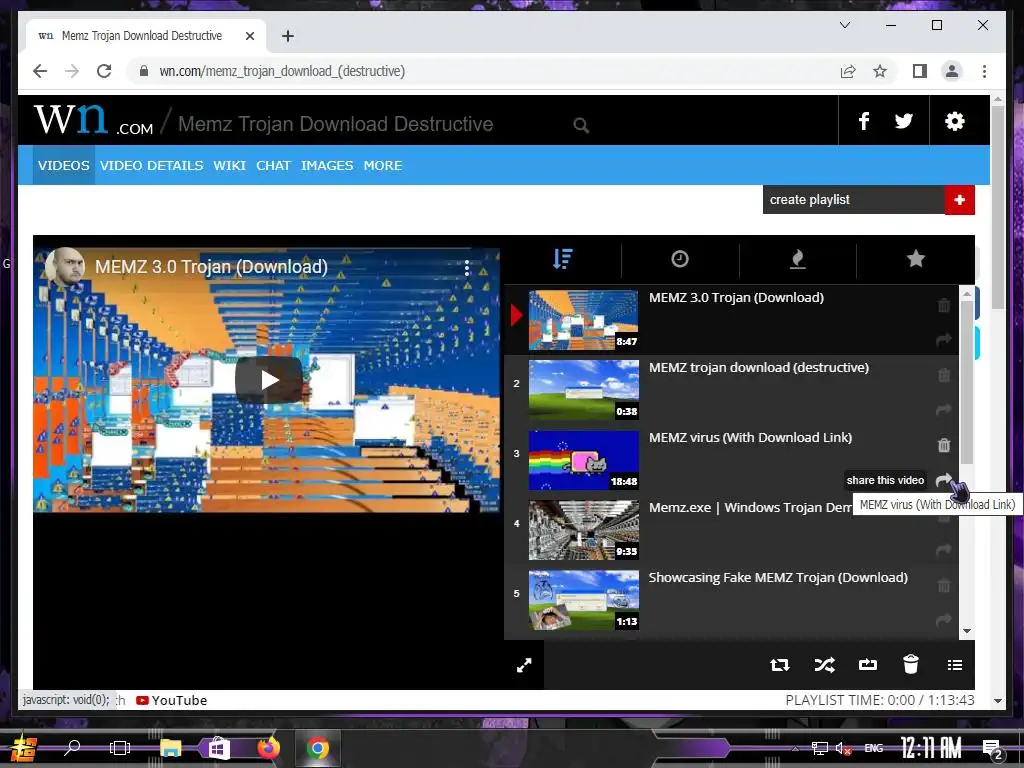
Task: Click the search magnifier in the wn.com header
Action: click(x=581, y=125)
